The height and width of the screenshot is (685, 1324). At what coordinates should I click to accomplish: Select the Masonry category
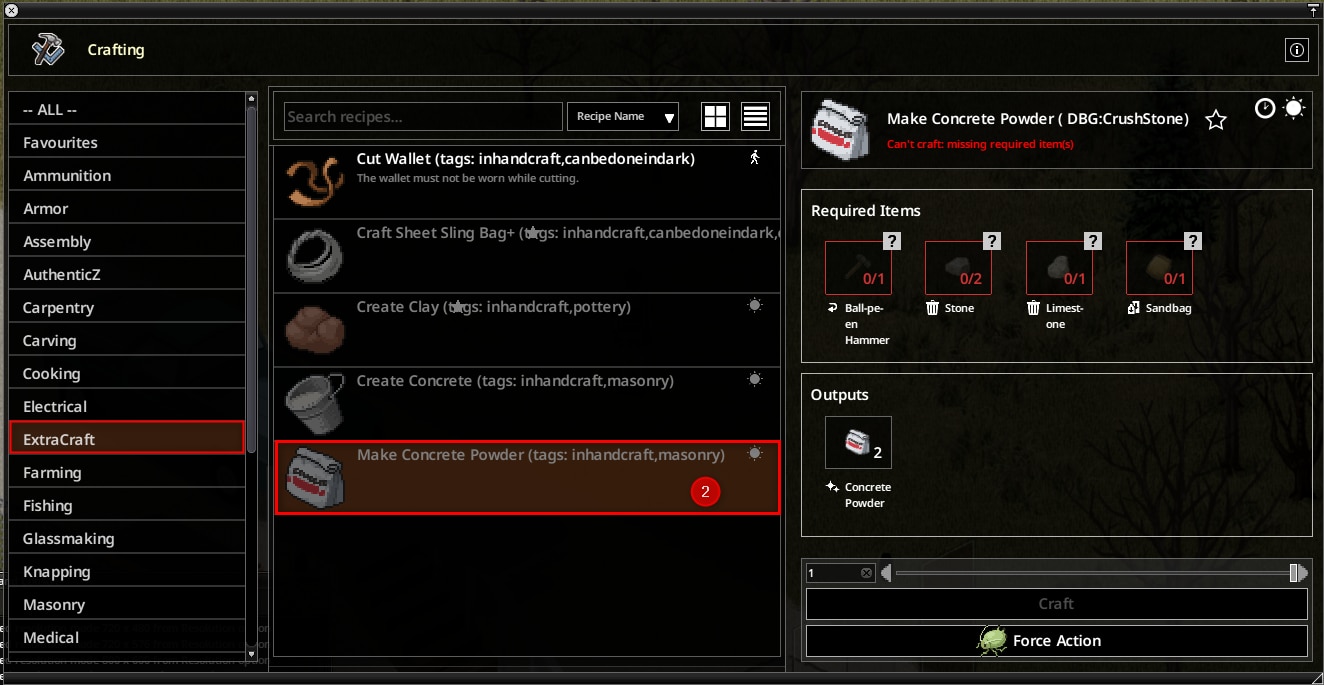pyautogui.click(x=127, y=605)
